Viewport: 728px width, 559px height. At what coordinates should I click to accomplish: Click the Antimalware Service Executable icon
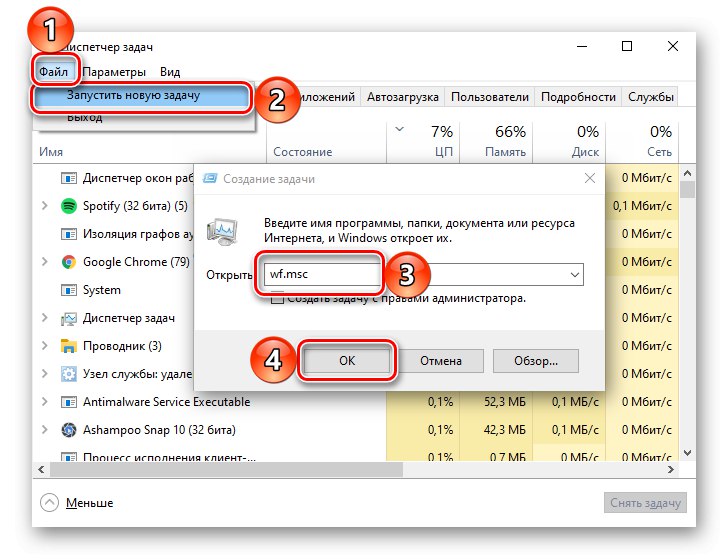tap(69, 402)
